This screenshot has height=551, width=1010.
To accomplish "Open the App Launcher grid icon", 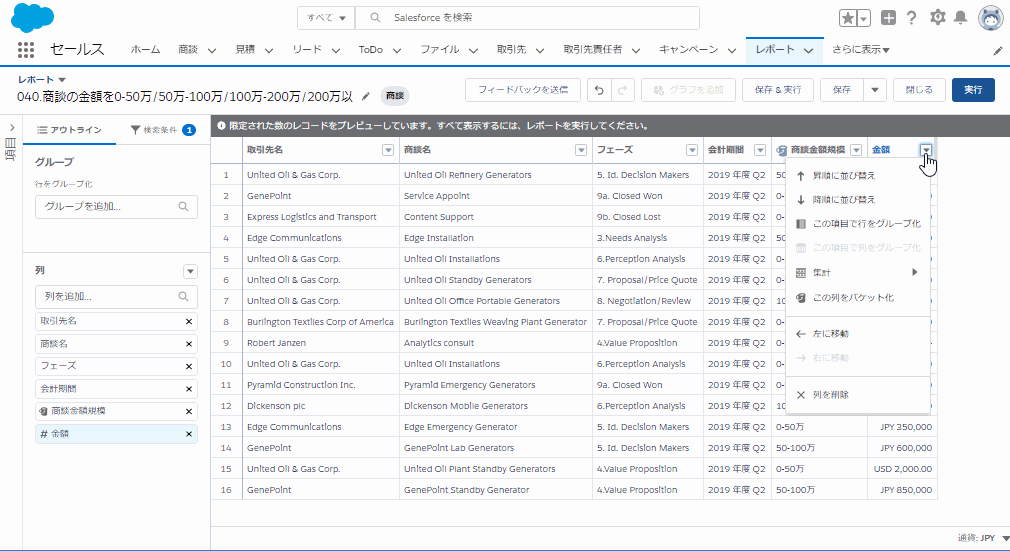I will (x=26, y=50).
